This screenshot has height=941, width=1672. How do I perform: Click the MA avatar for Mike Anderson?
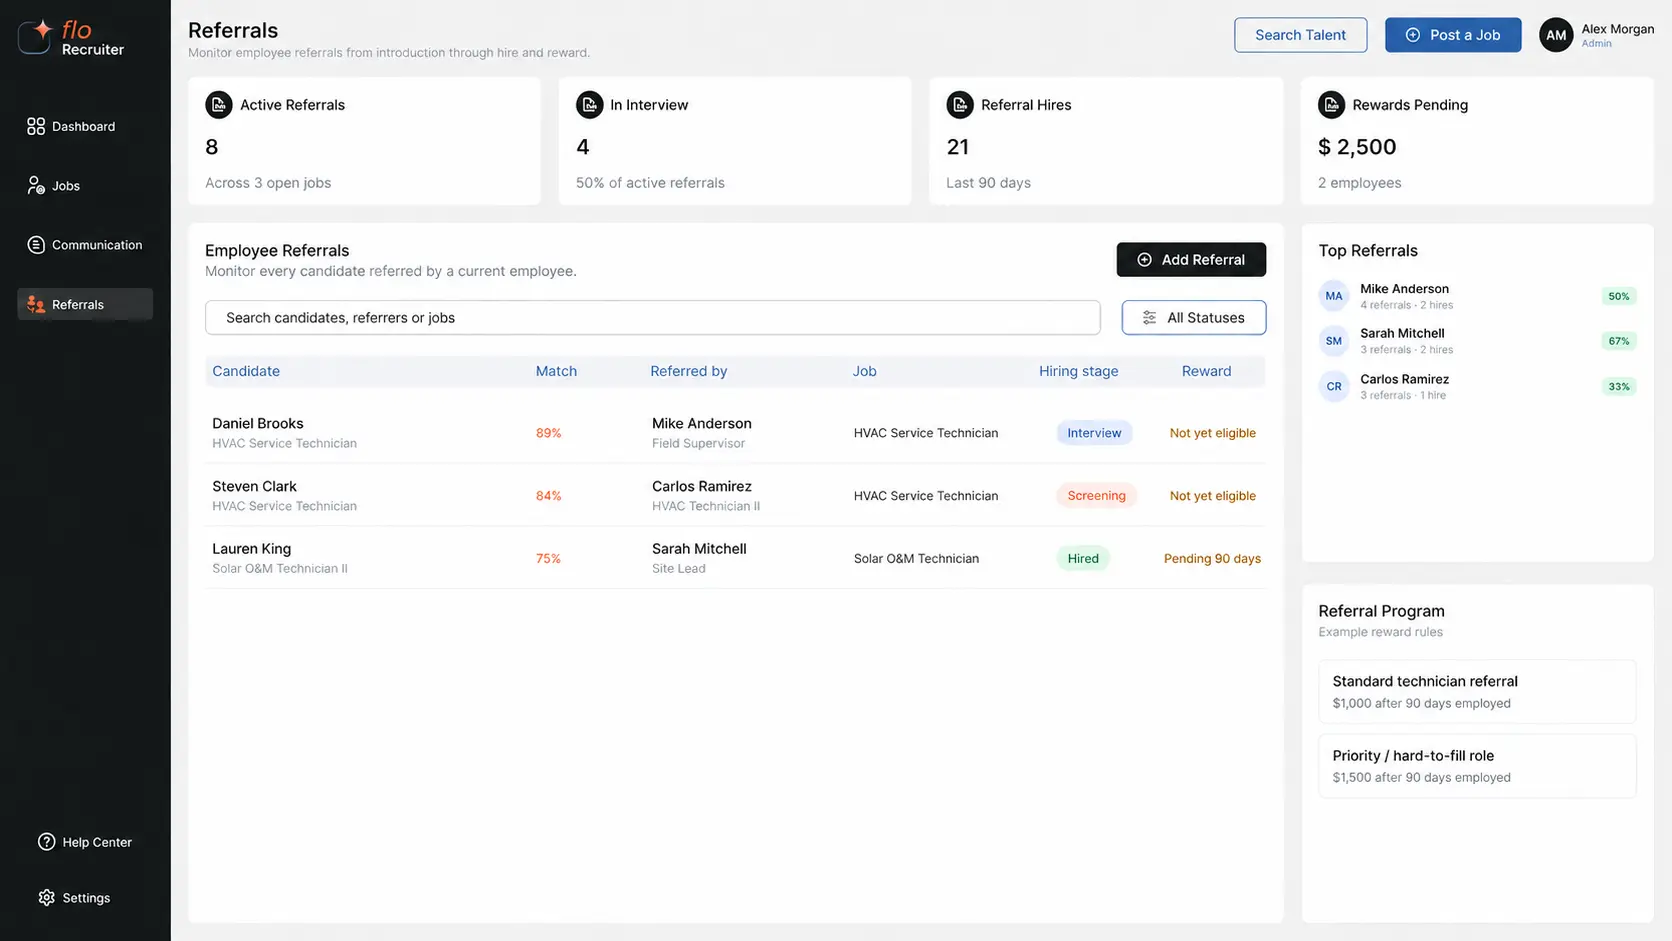tap(1334, 296)
